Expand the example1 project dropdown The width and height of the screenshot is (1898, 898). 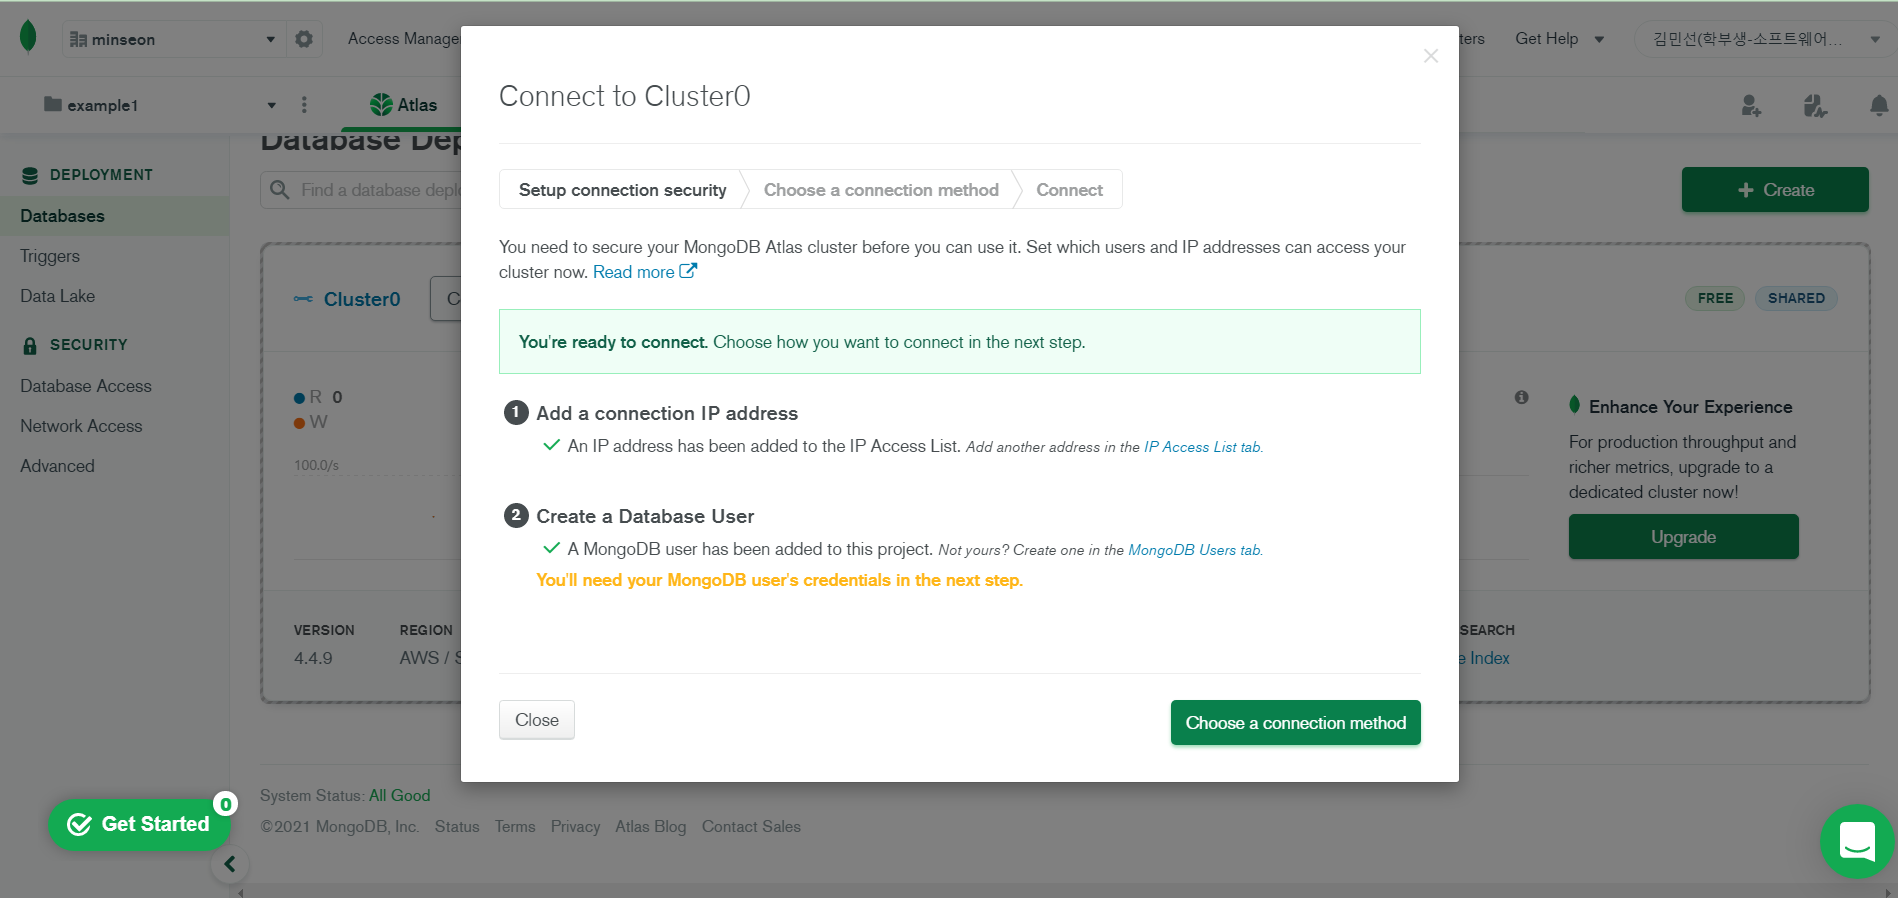click(x=160, y=105)
